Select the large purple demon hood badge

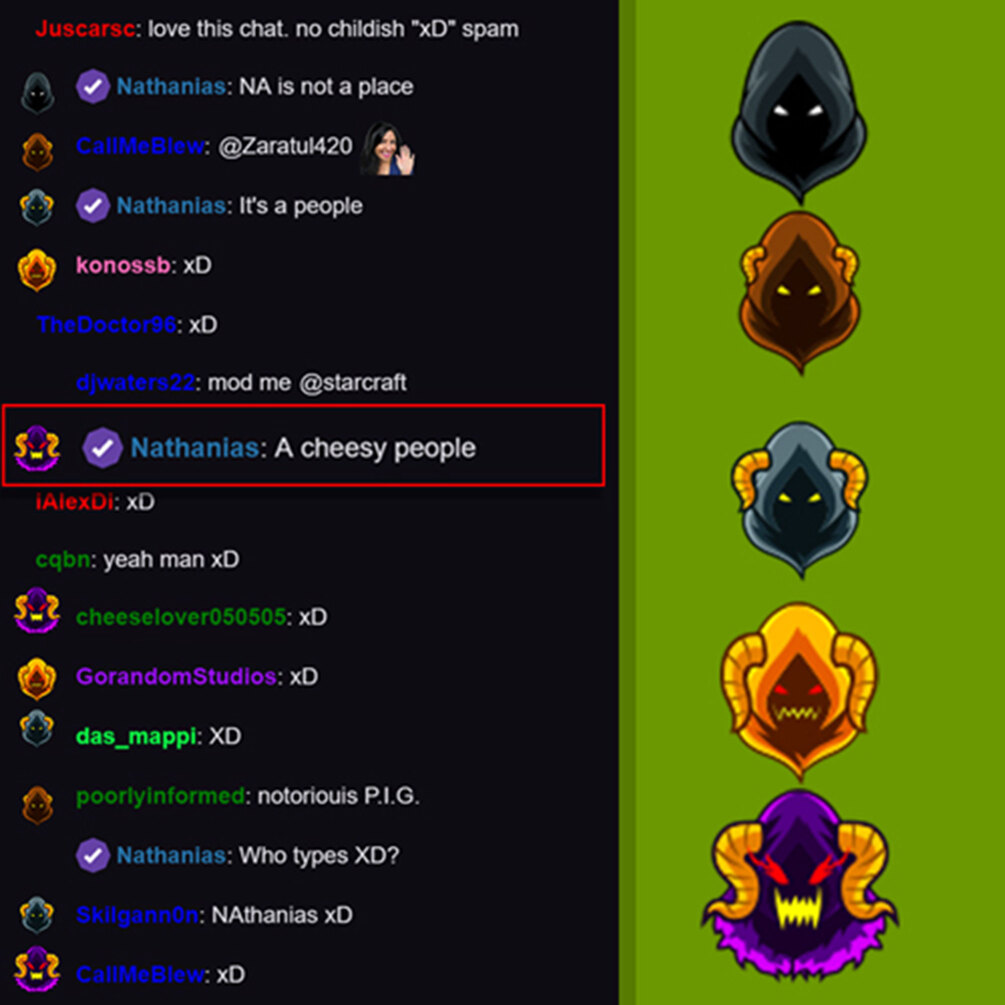pos(799,885)
